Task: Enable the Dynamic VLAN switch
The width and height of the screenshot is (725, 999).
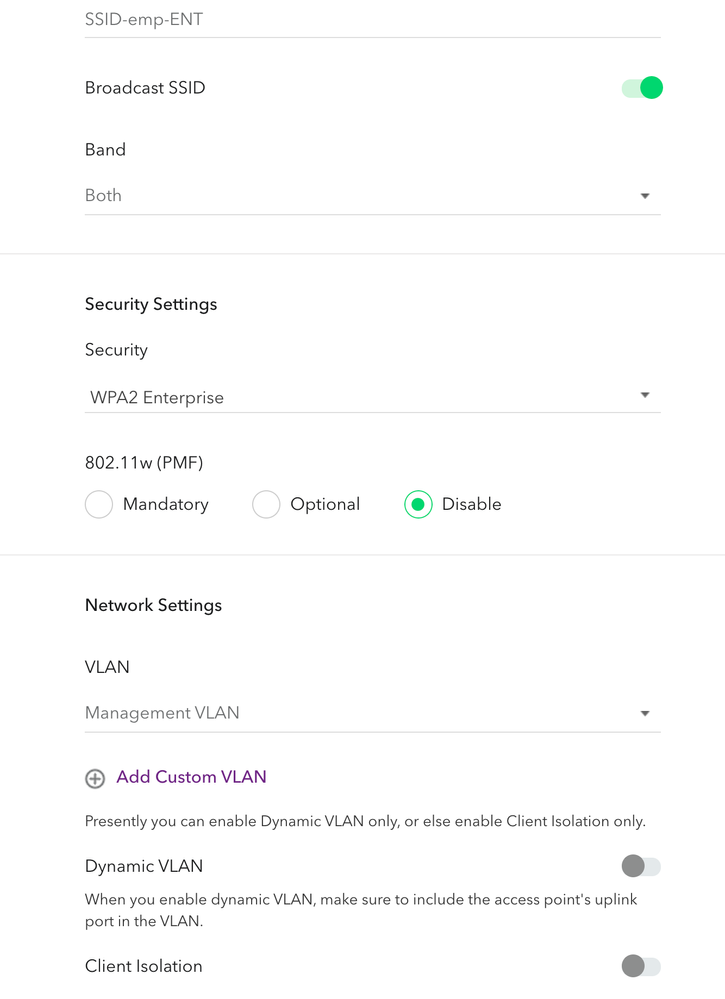Action: (x=642, y=866)
